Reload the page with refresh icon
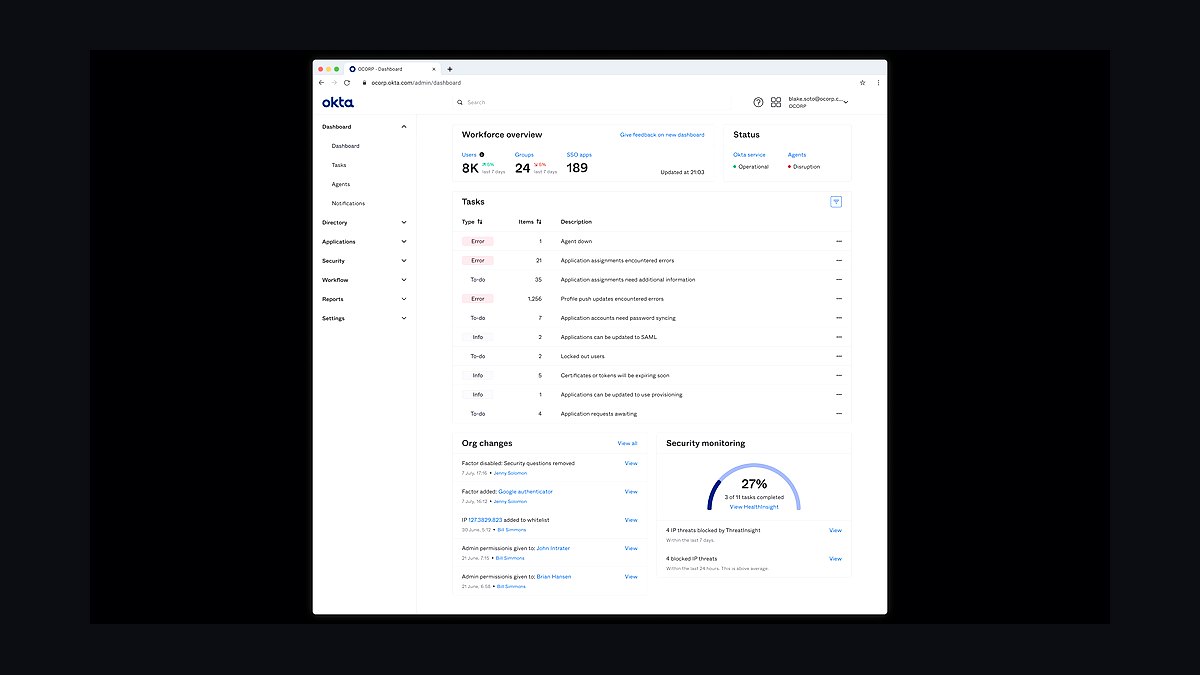Image resolution: width=1200 pixels, height=675 pixels. click(x=347, y=82)
